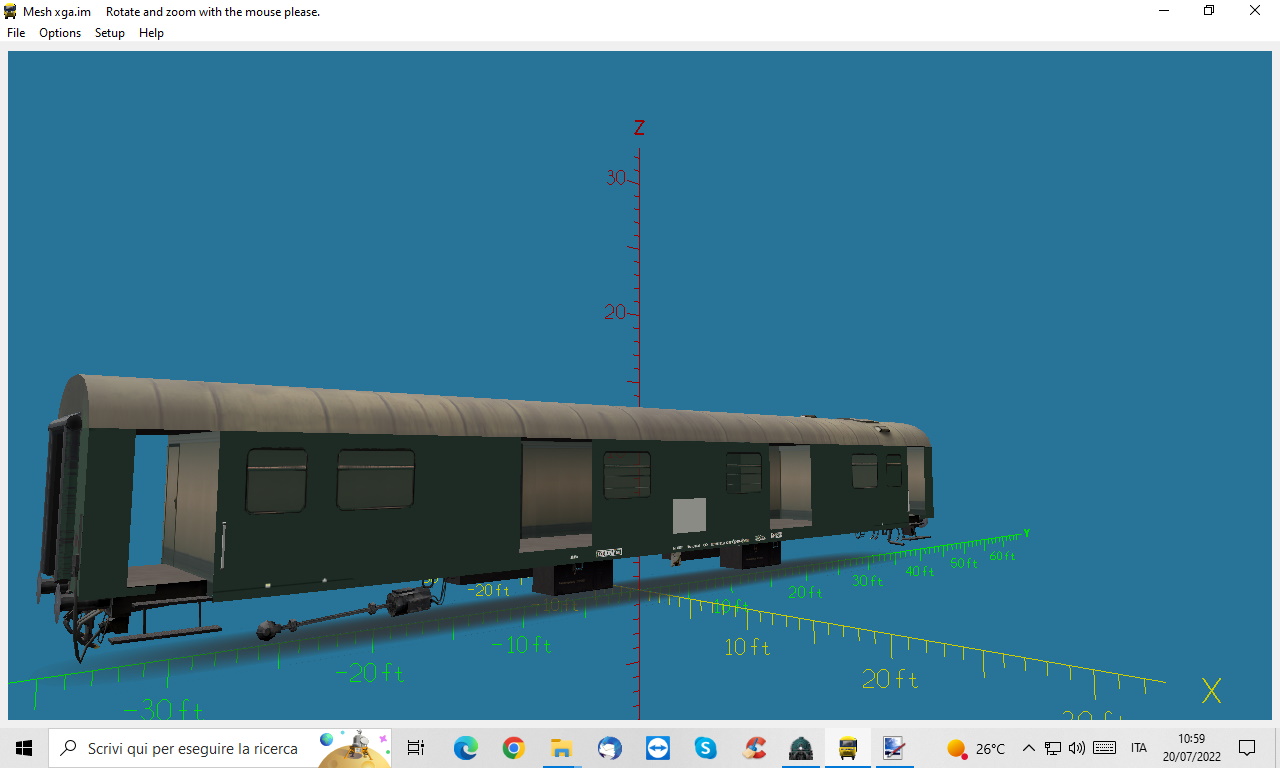The image size is (1280, 768).
Task: Click the Mesh viewer title bar app icon
Action: tap(11, 12)
